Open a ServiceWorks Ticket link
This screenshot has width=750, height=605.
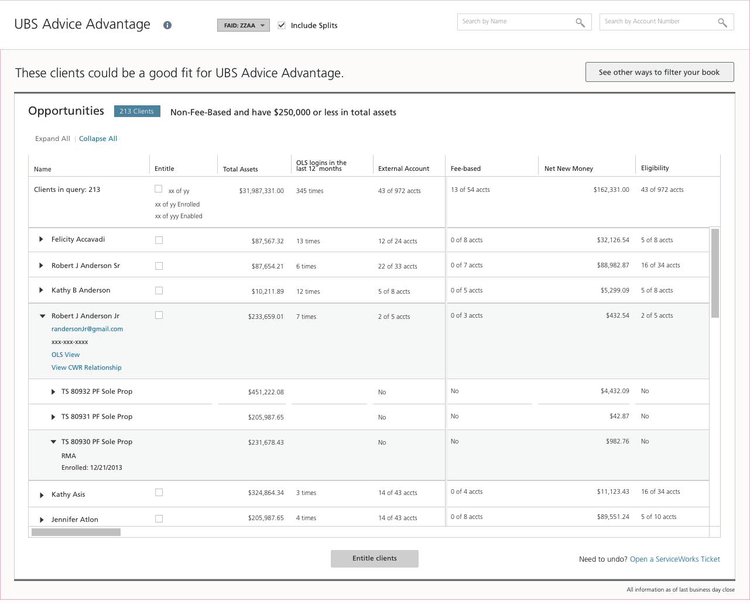[x=675, y=559]
